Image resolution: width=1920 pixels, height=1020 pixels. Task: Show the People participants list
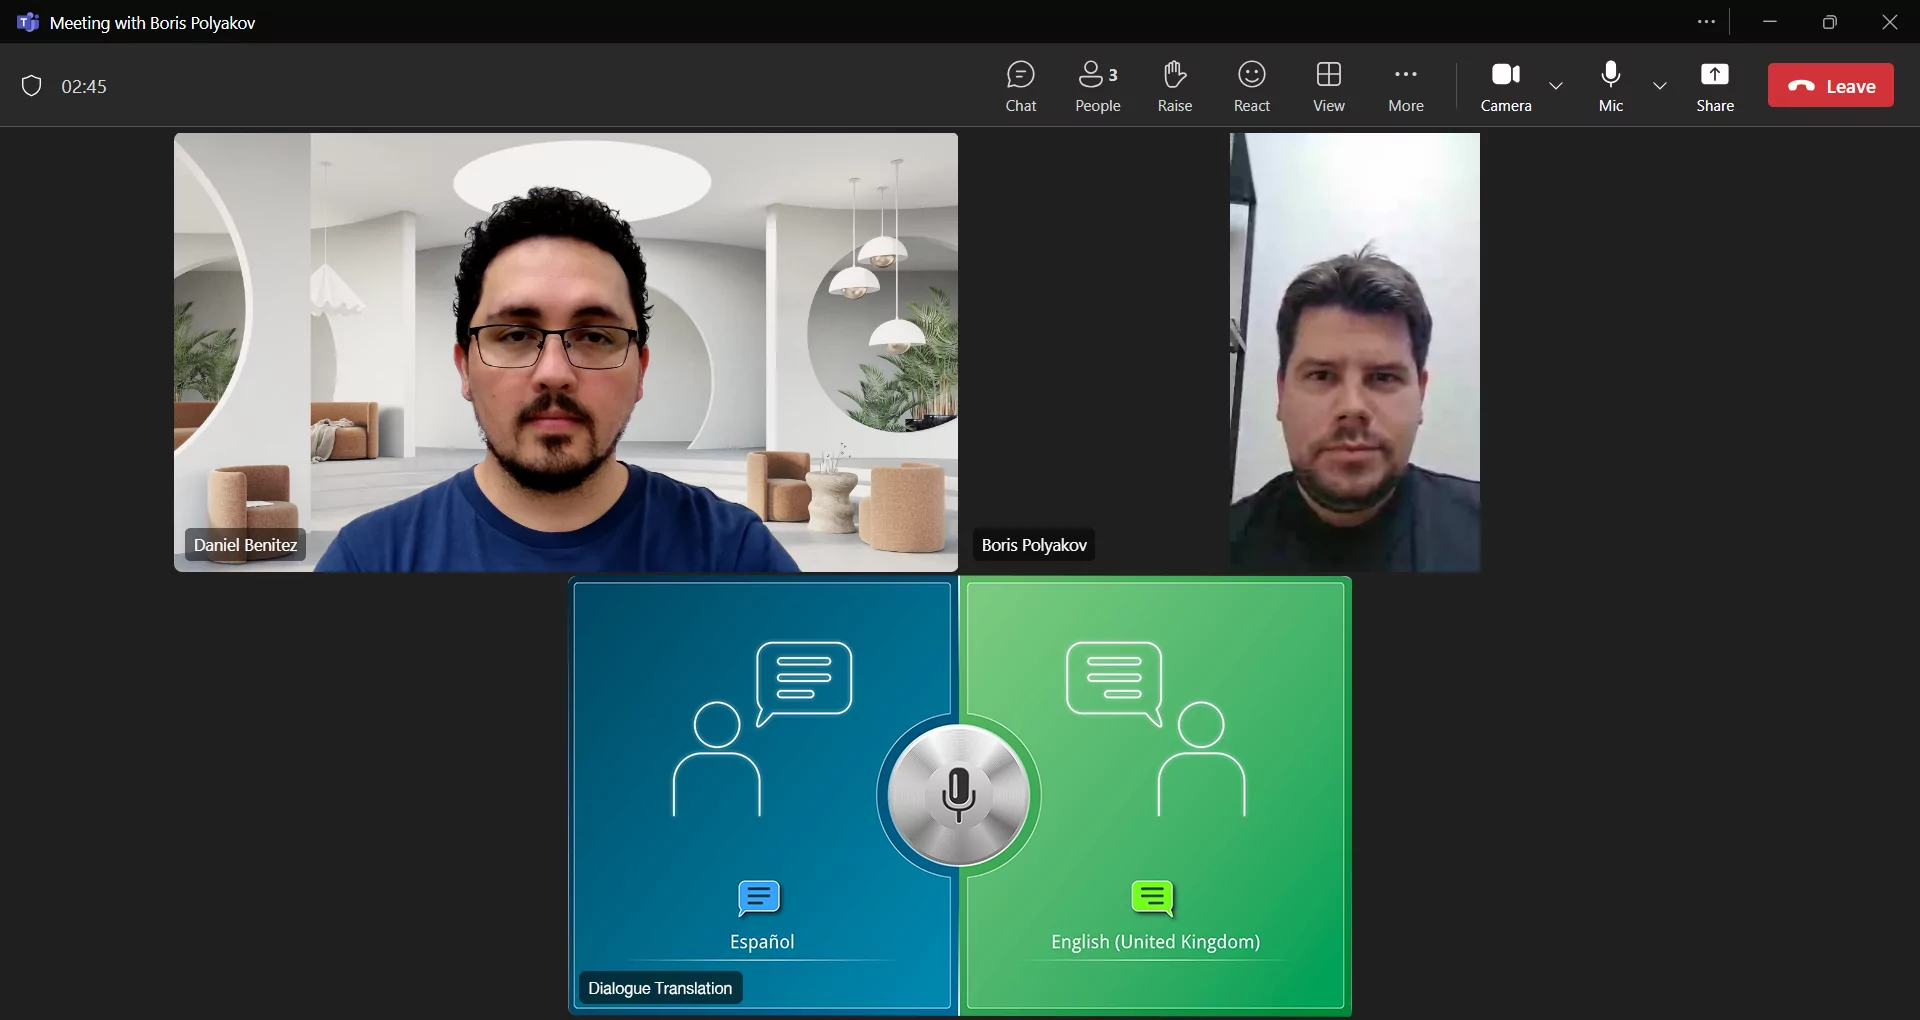tap(1097, 86)
